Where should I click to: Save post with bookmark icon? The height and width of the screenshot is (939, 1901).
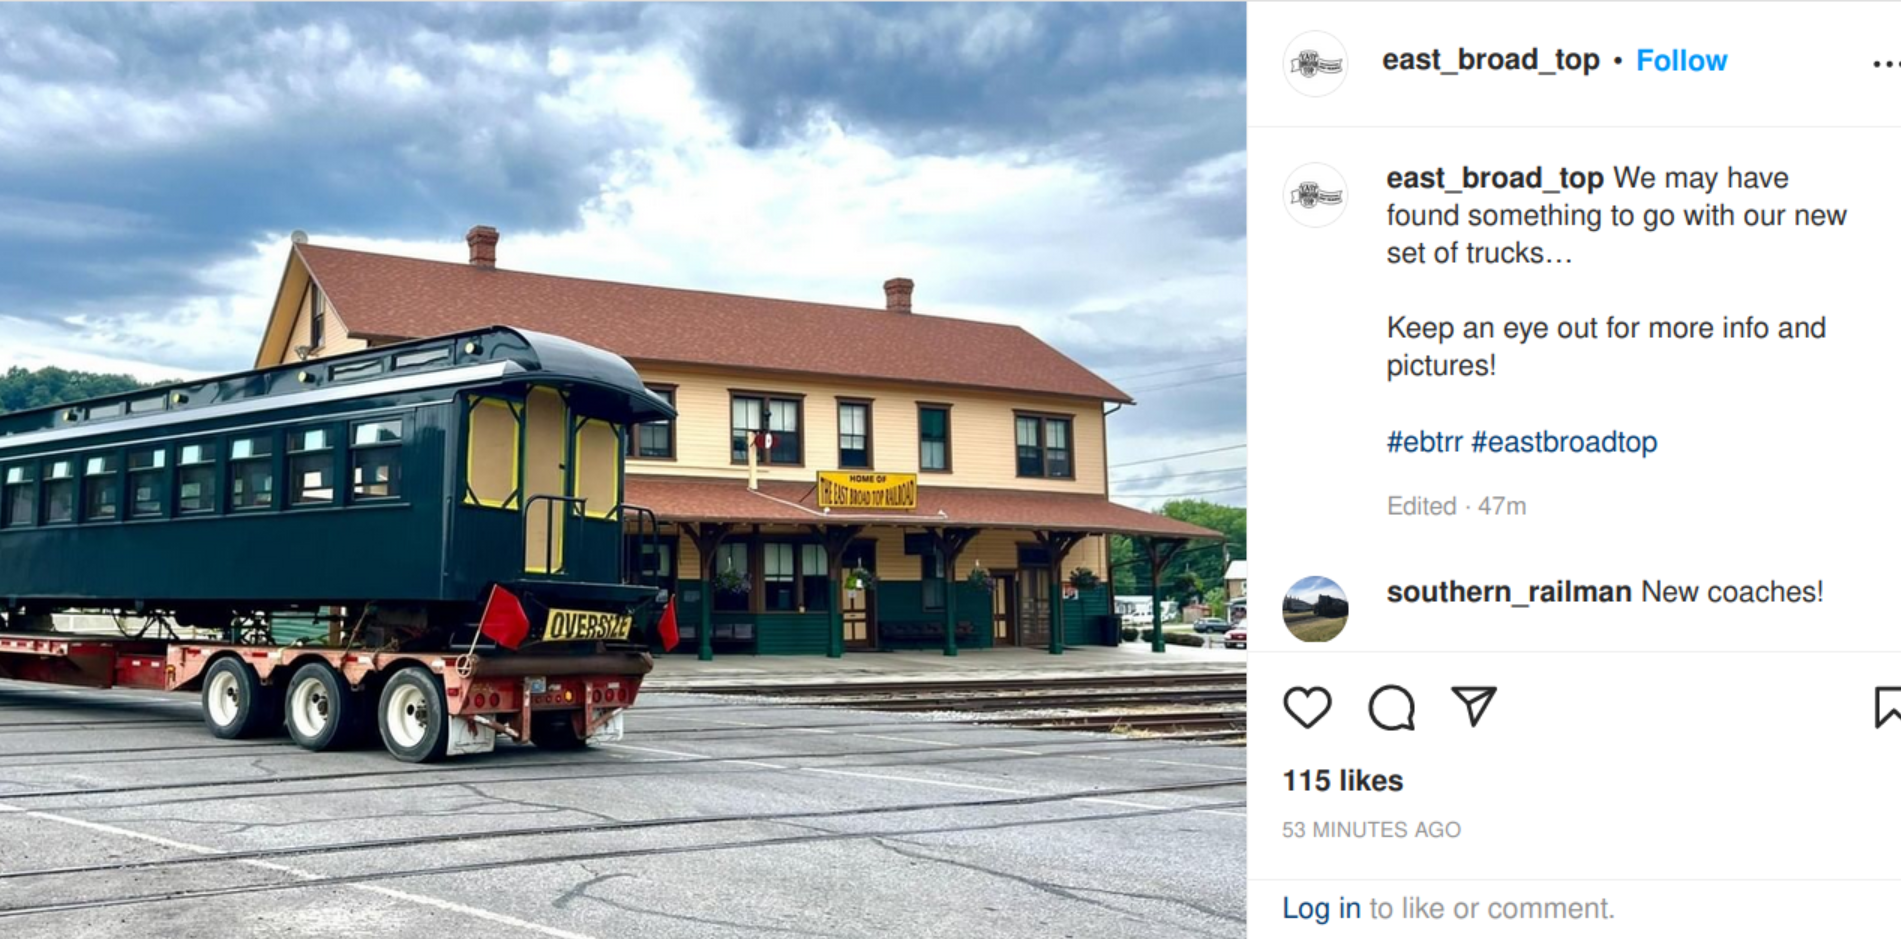[1887, 707]
